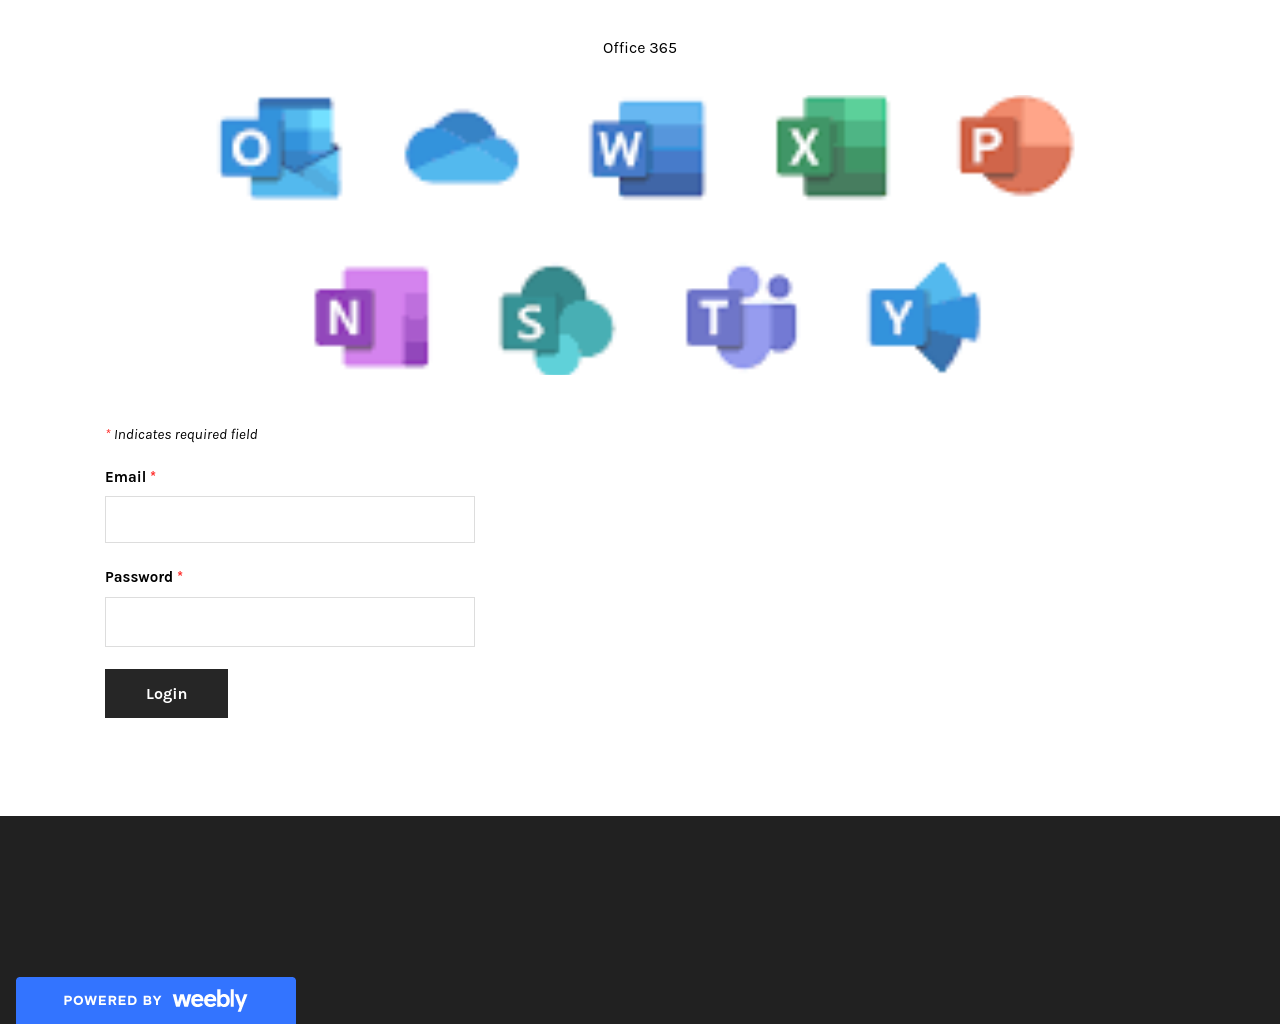
Task: Click the Yammer icon
Action: coord(925,317)
